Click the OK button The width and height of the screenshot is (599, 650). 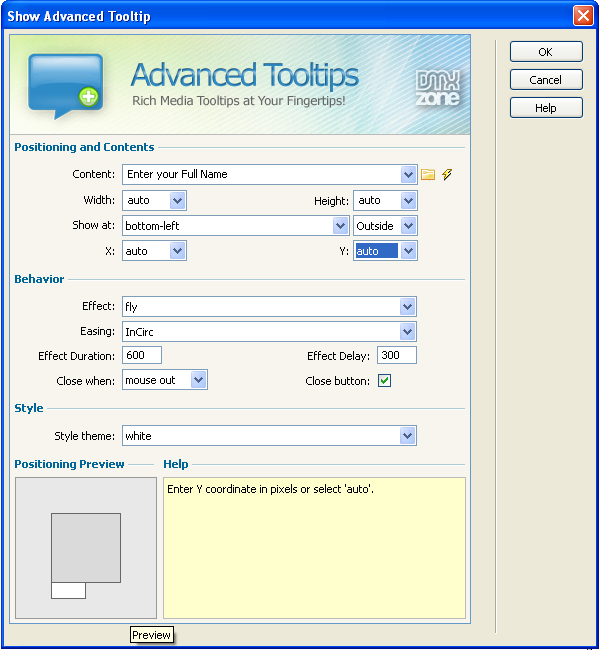546,52
